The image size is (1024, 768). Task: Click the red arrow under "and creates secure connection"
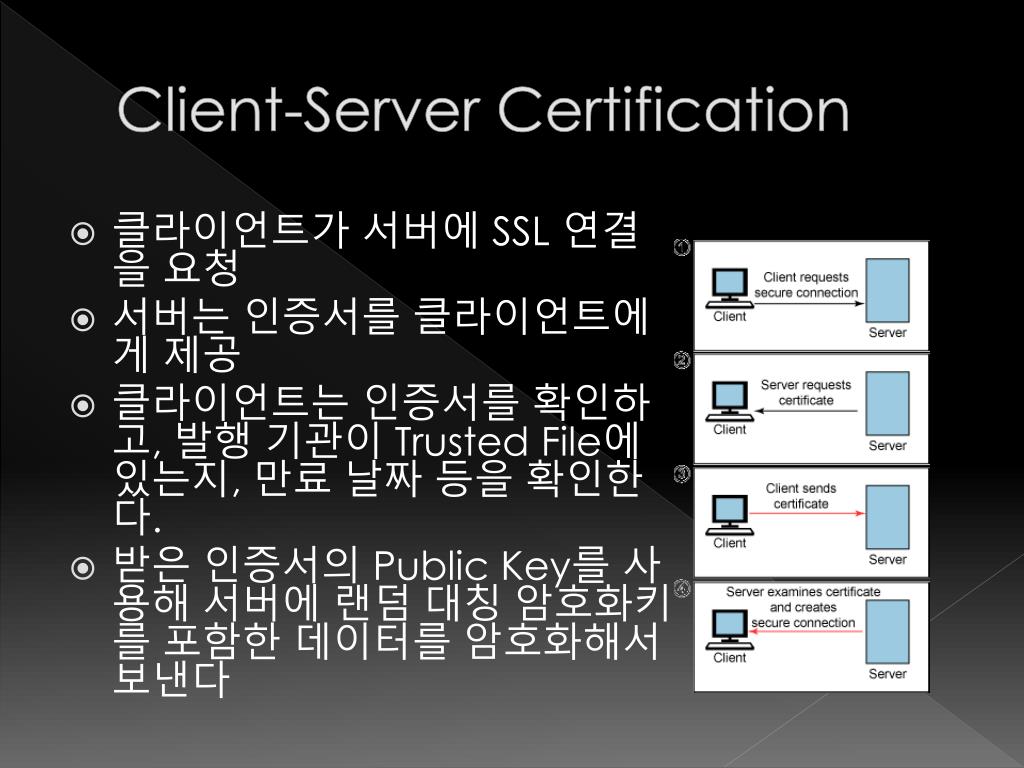[x=807, y=632]
